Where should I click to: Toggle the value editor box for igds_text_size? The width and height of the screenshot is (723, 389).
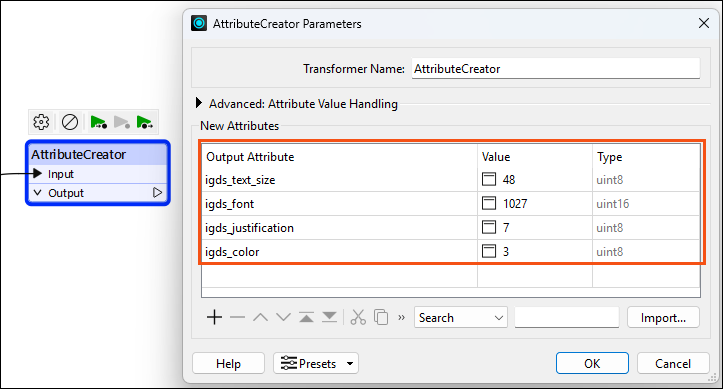489,179
